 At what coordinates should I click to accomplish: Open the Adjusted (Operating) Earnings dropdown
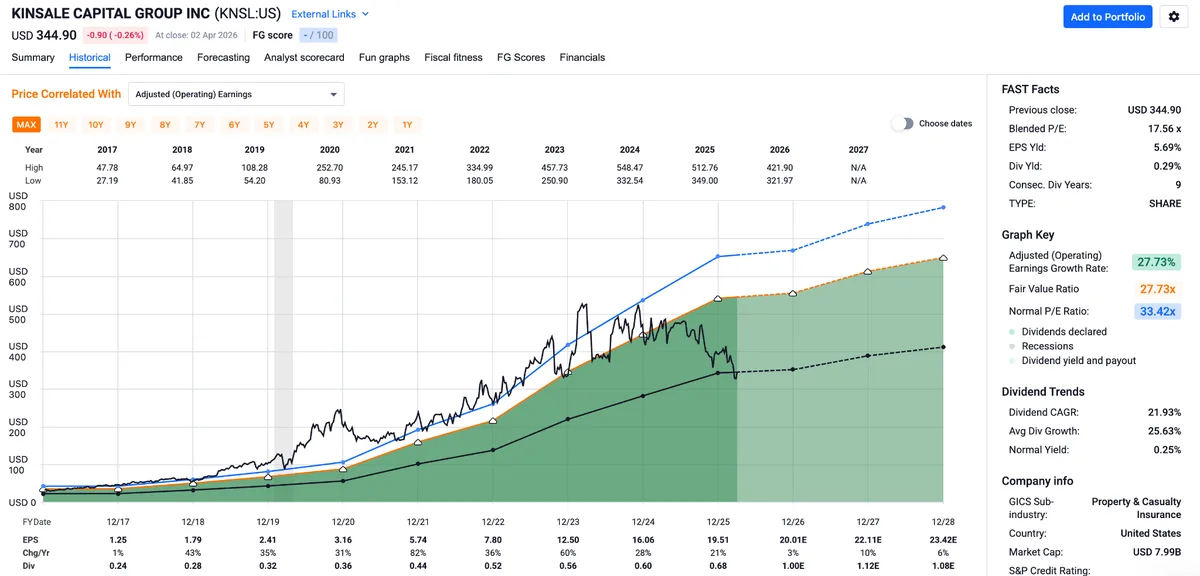click(236, 94)
